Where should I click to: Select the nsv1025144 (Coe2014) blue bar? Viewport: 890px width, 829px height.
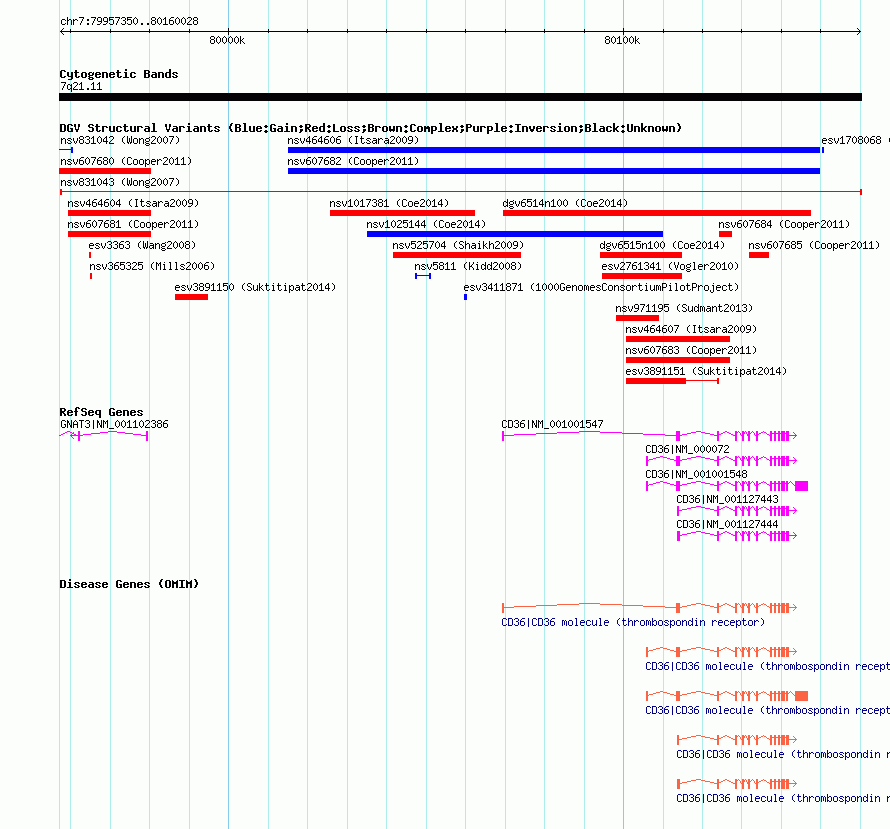click(515, 234)
